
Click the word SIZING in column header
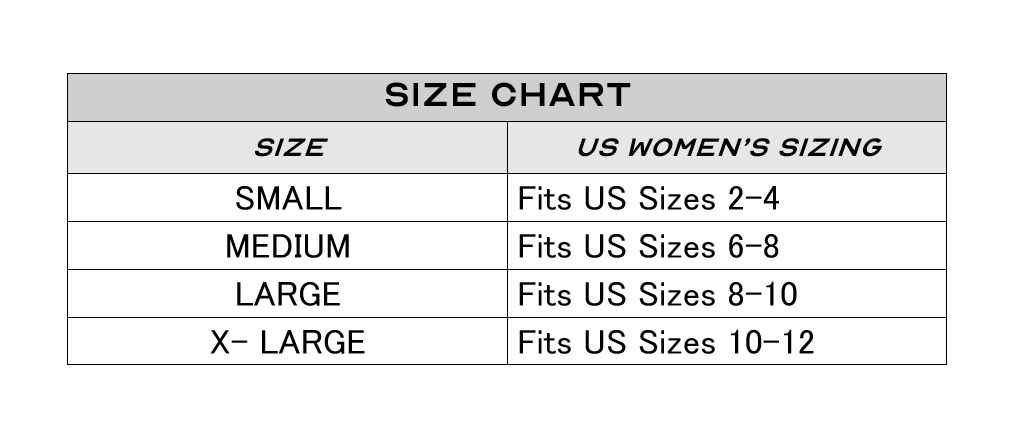(829, 147)
